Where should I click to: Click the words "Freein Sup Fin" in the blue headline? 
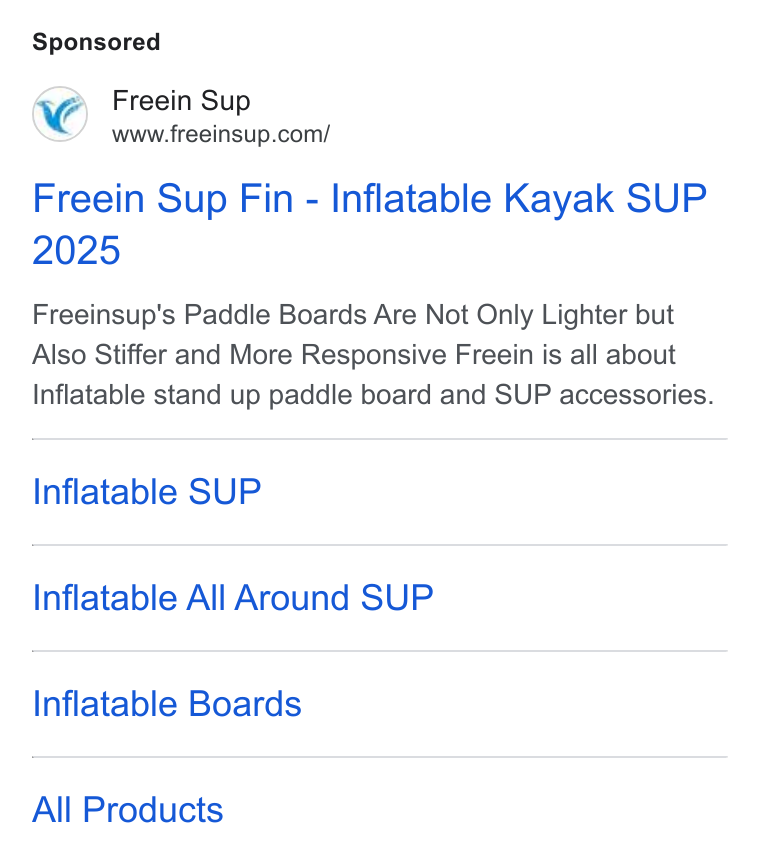[x=163, y=198]
